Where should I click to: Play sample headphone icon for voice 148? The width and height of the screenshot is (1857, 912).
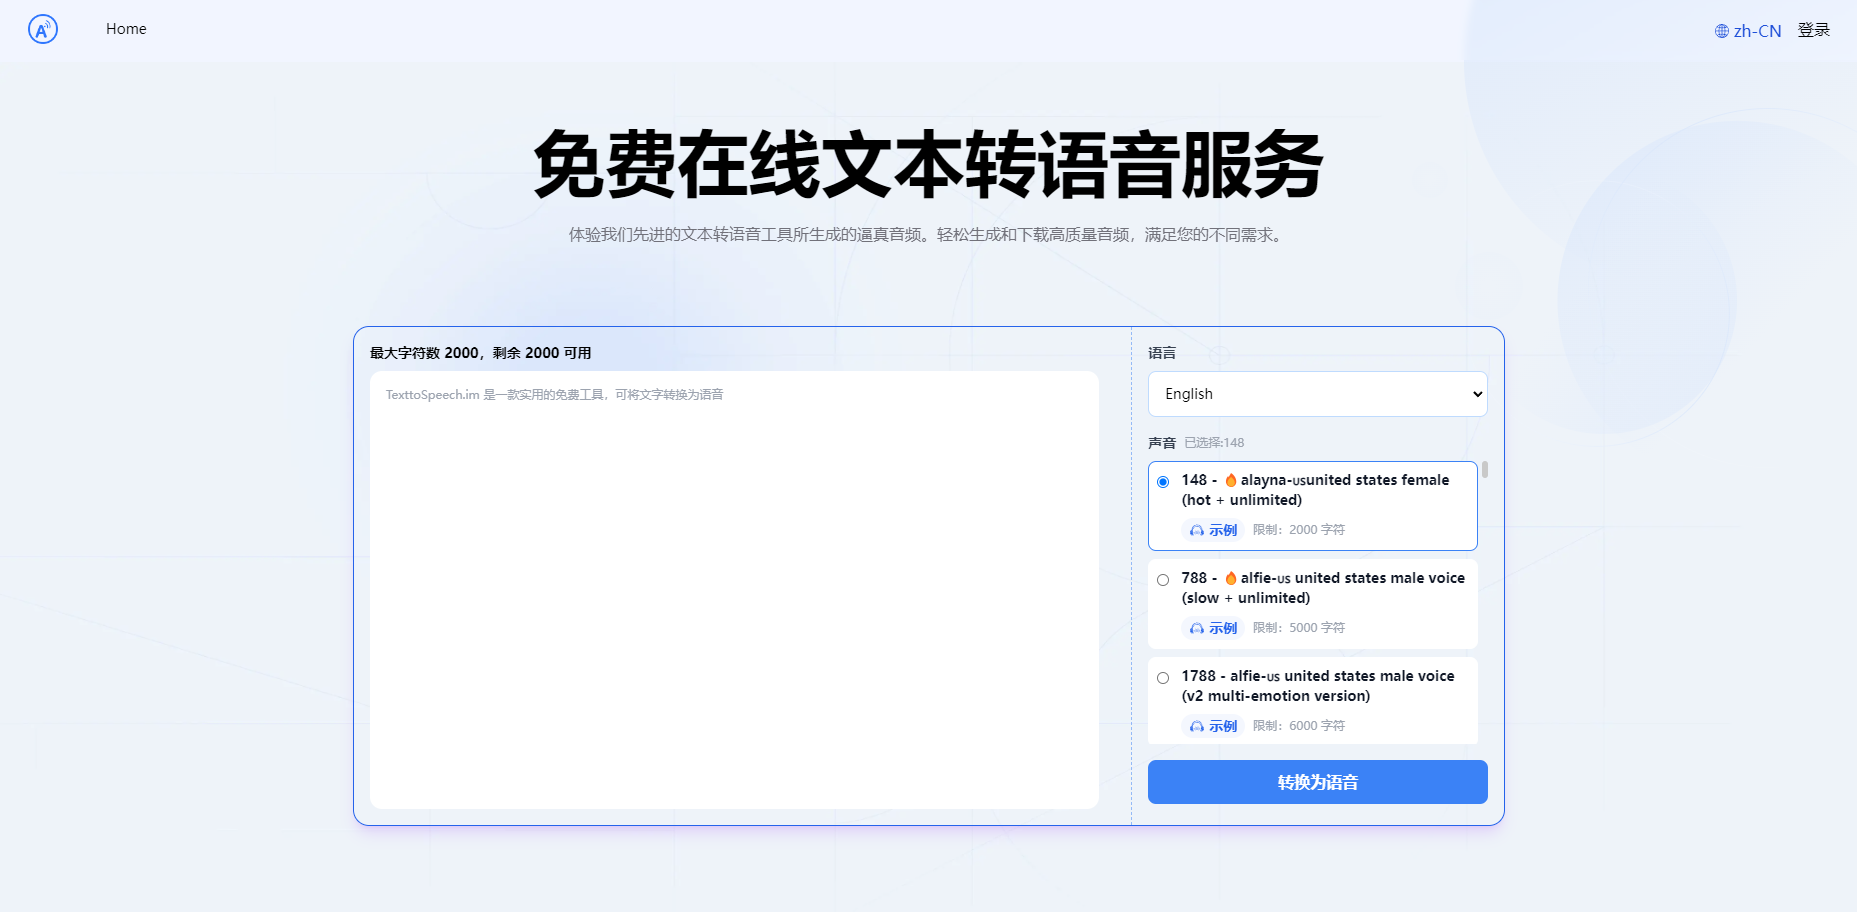tap(1197, 531)
